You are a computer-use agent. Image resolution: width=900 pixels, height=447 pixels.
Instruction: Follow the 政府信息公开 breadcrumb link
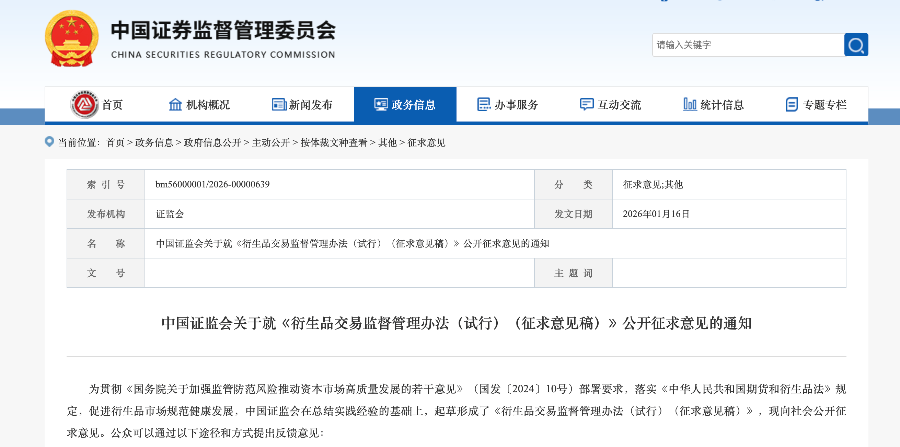(212, 143)
